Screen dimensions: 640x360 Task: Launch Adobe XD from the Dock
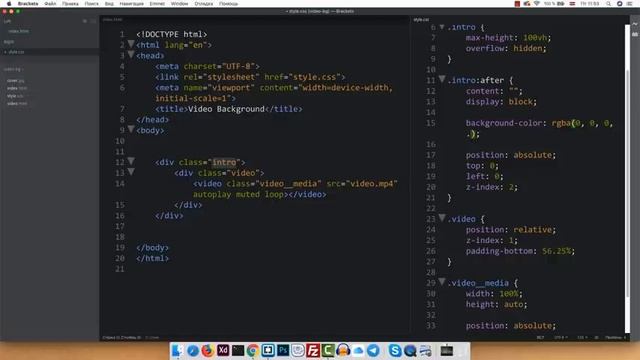[x=223, y=350]
